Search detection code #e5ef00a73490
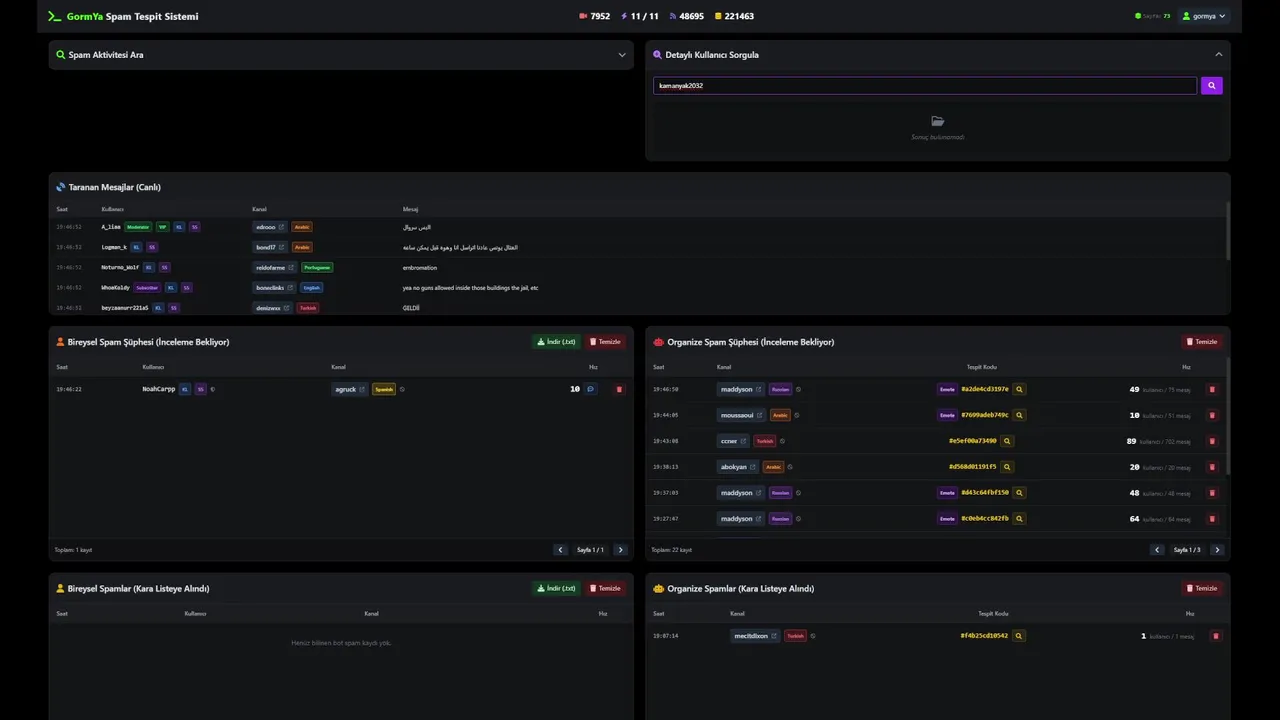This screenshot has width=1280, height=720. coord(1007,441)
